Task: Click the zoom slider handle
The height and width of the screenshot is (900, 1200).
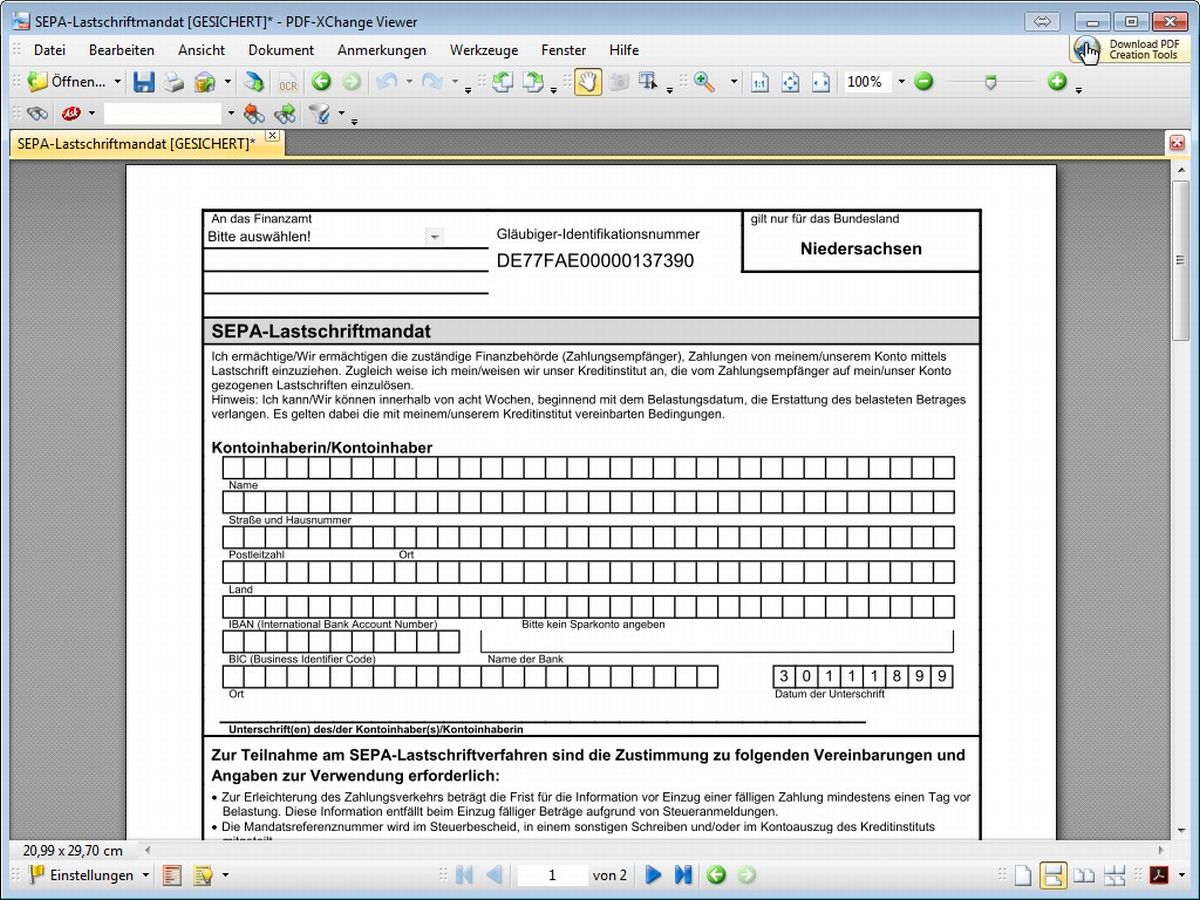Action: coord(991,83)
